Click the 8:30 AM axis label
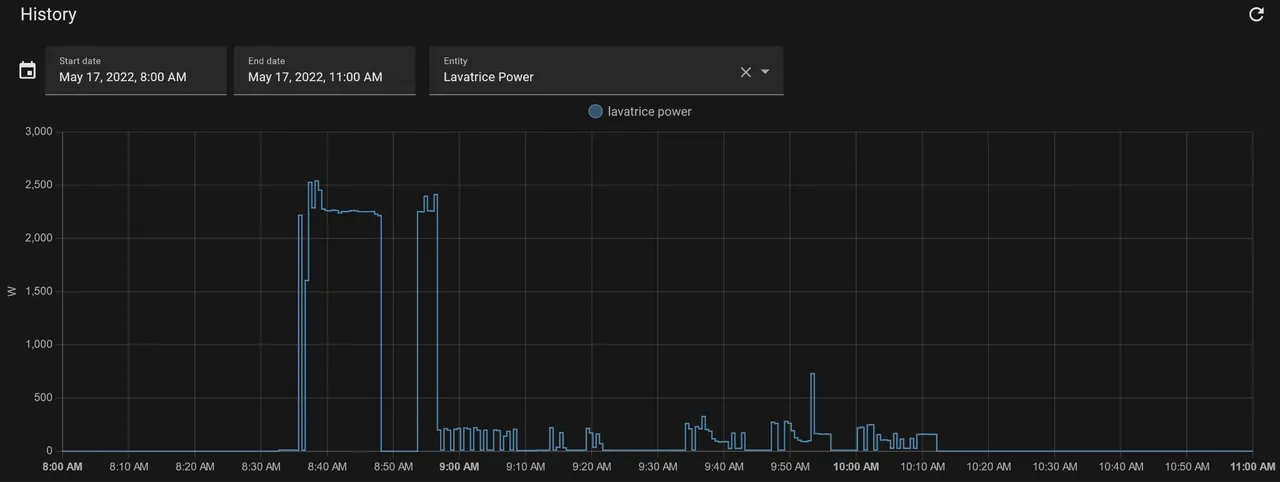This screenshot has height=482, width=1280. tap(261, 466)
